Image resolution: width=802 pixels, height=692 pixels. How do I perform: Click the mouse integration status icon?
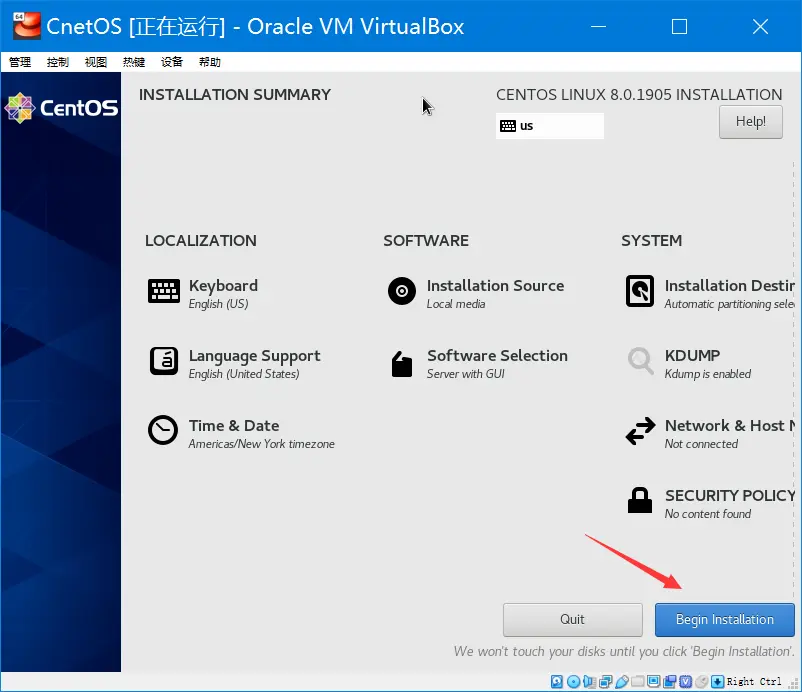[x=701, y=682]
